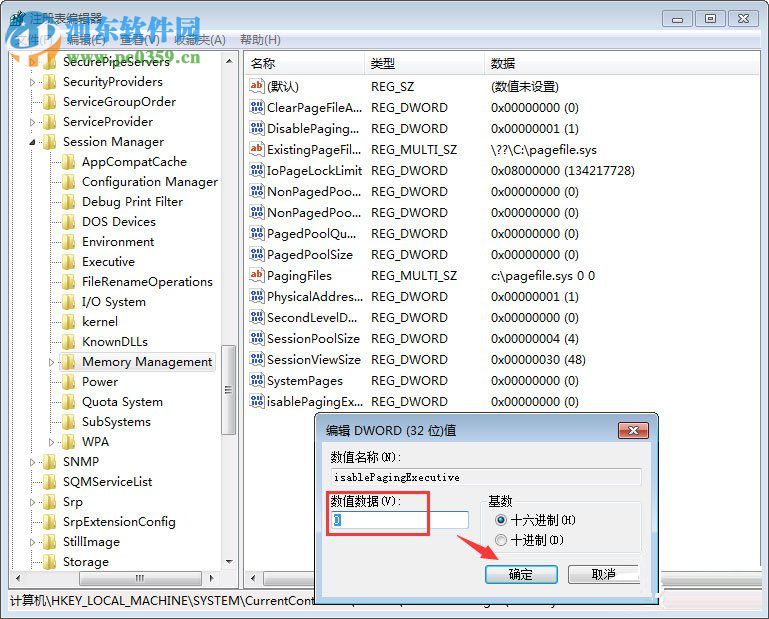Click the SessionPoolSize value icon
The image size is (769, 619).
click(x=256, y=338)
